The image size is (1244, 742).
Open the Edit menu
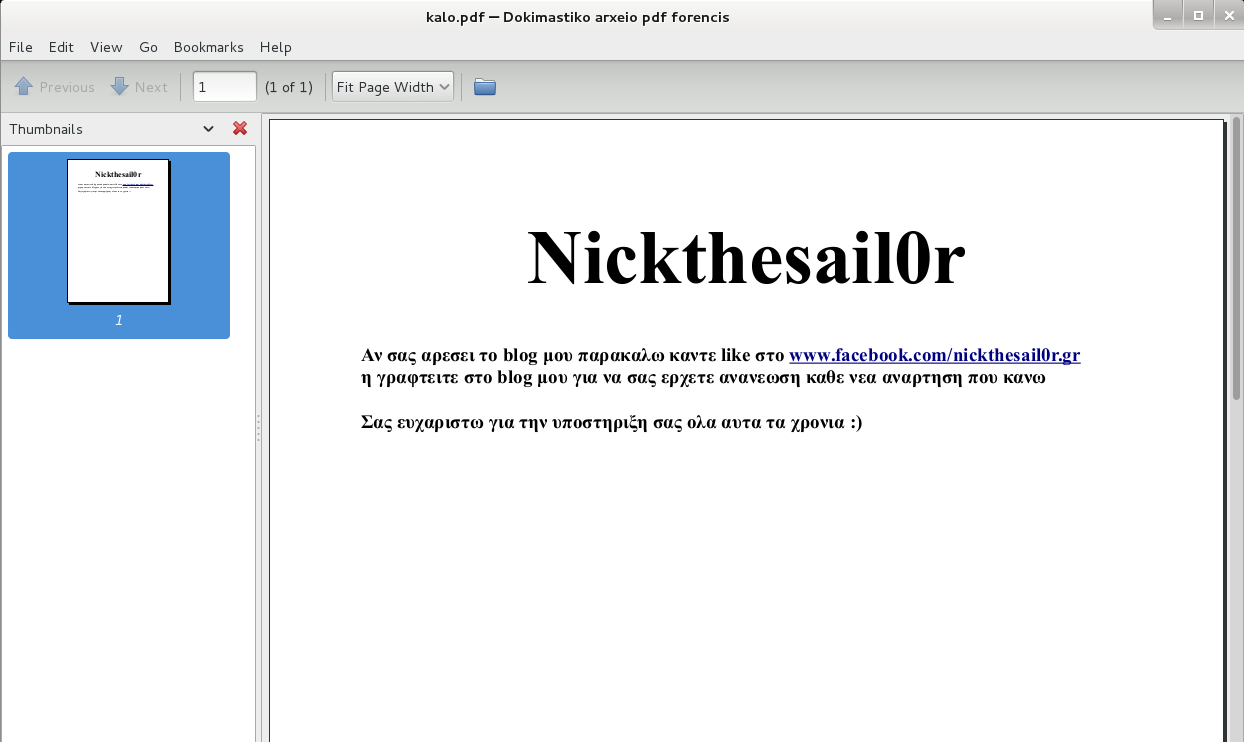(61, 47)
